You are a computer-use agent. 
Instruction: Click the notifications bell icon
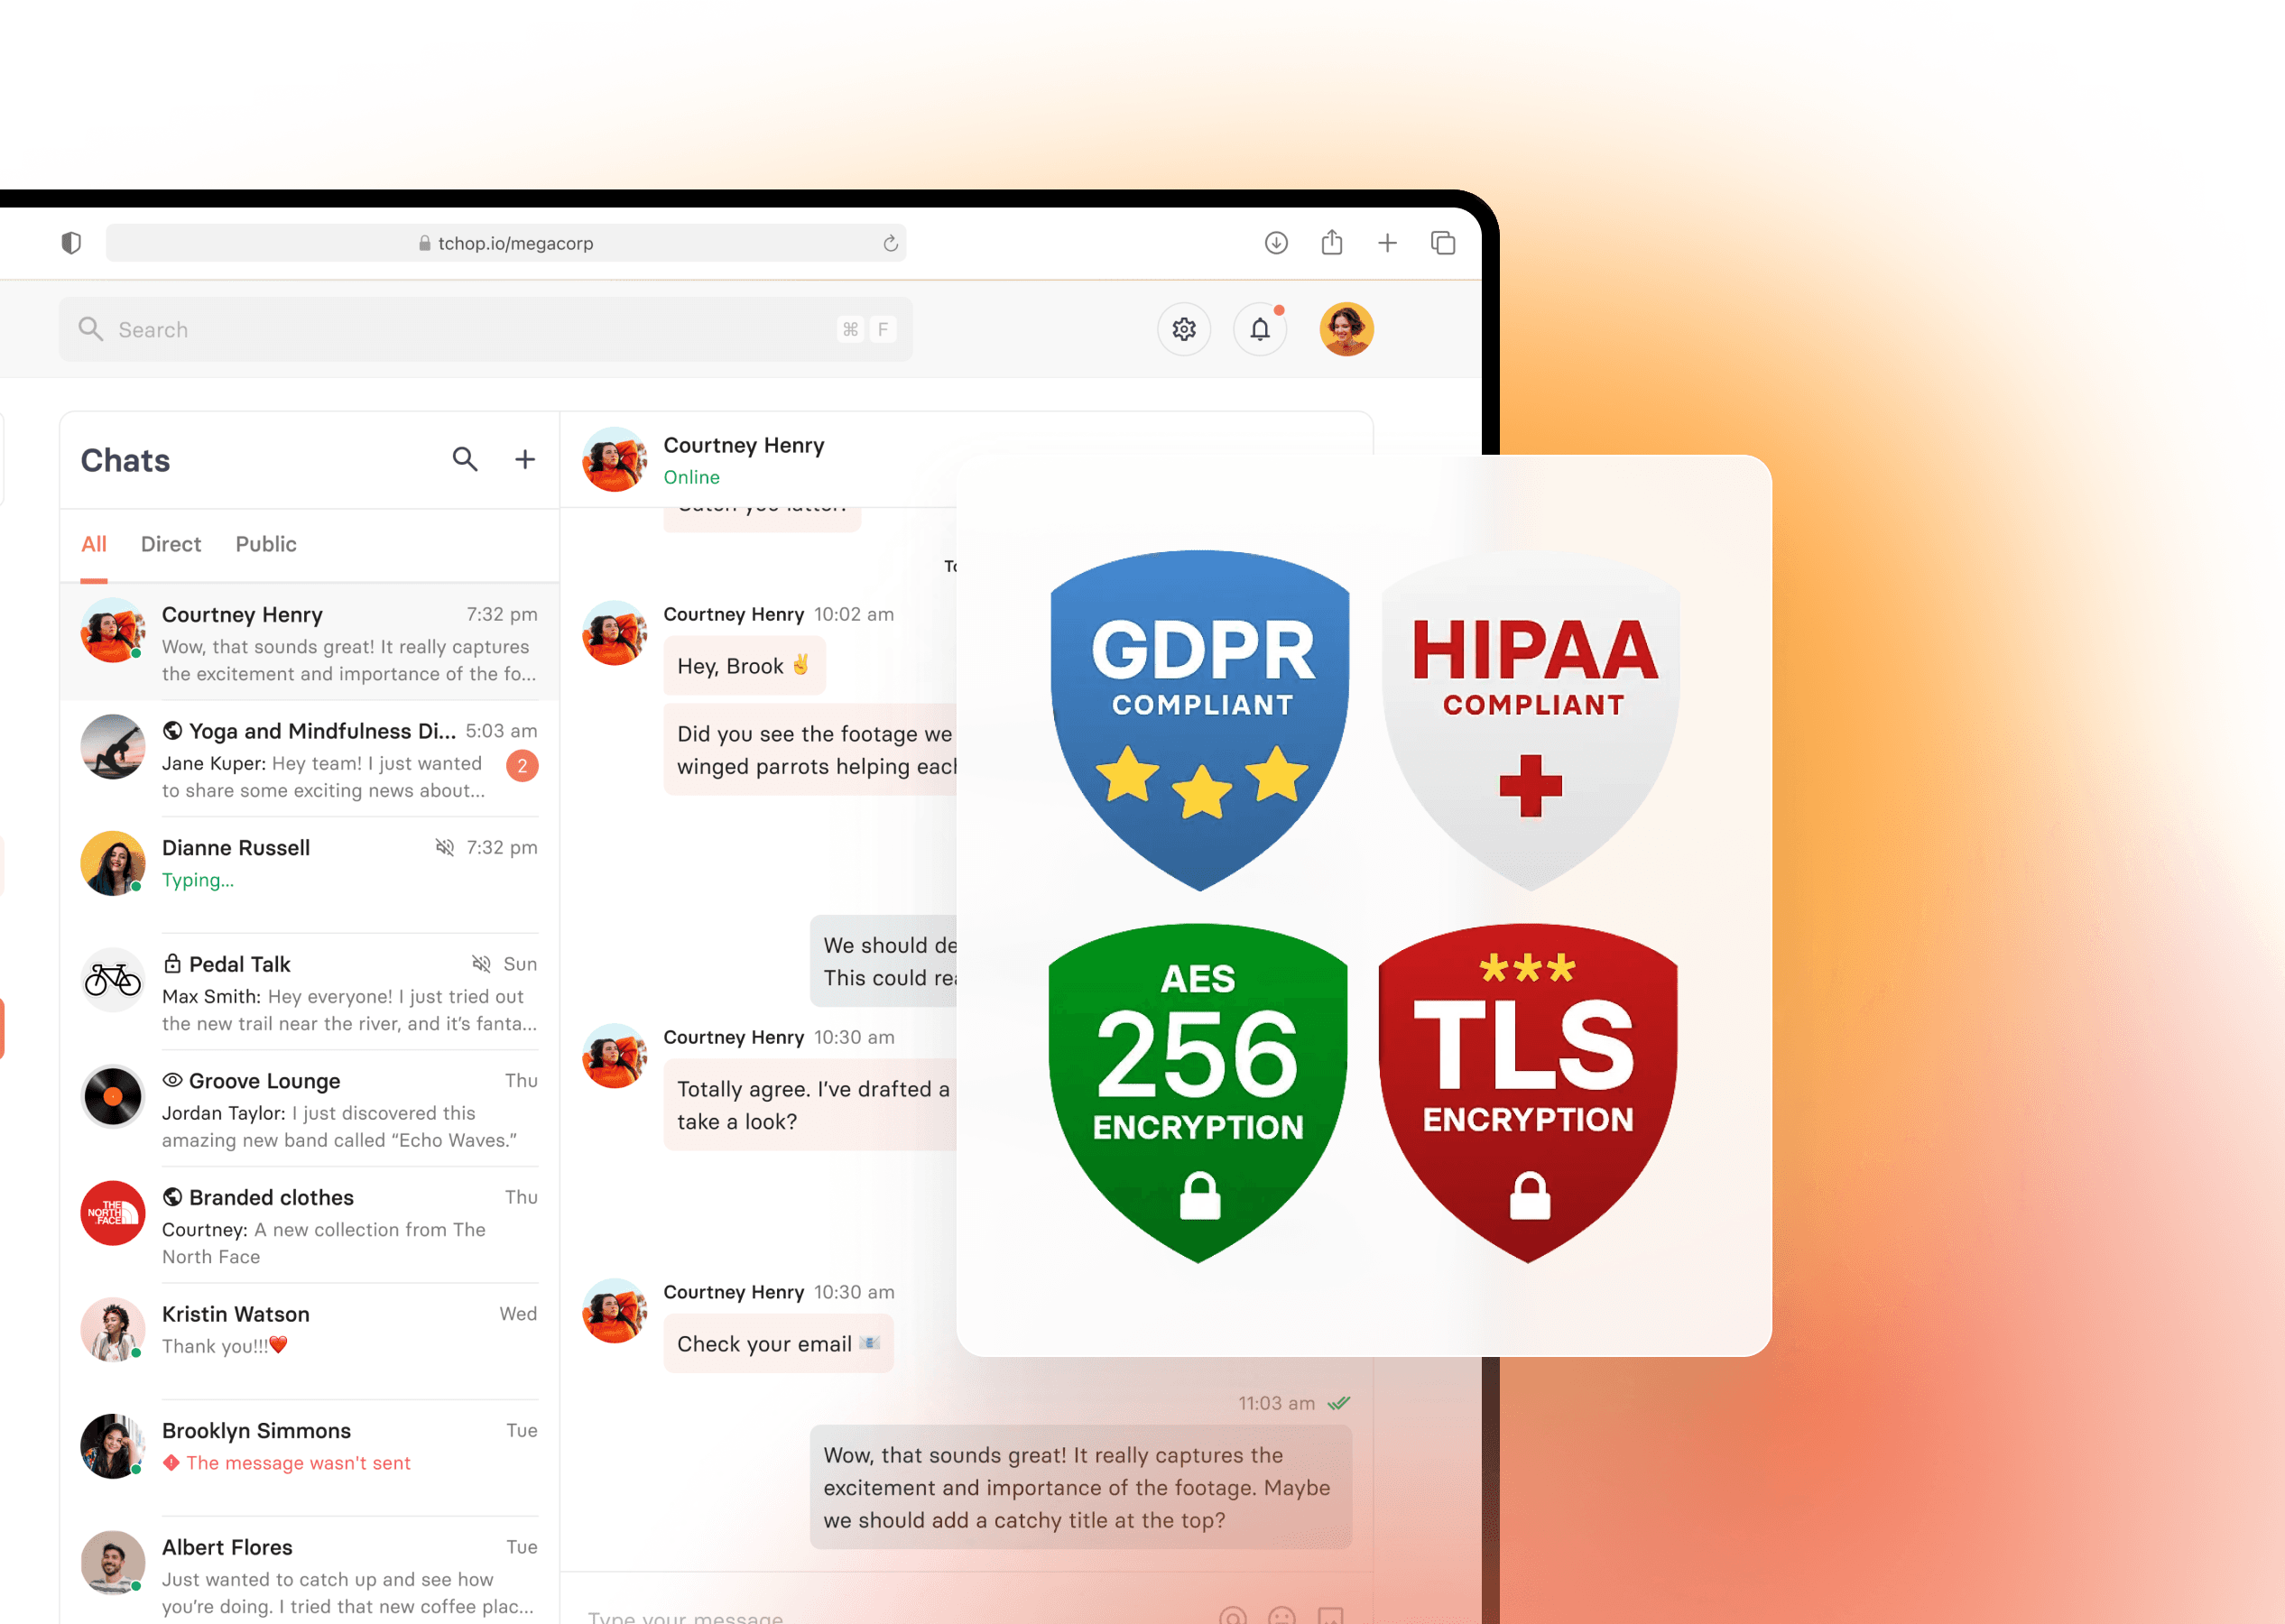(1263, 328)
